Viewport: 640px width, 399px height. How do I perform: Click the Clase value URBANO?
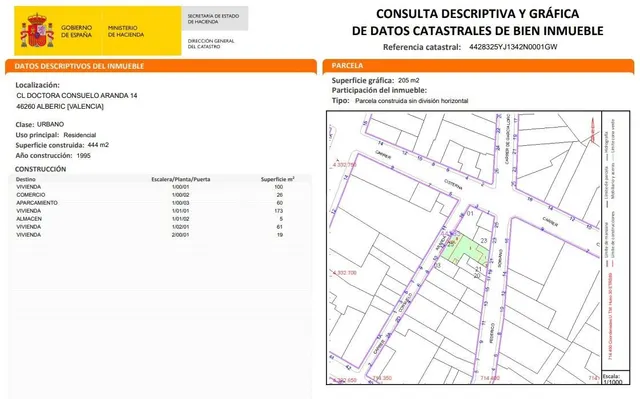click(50, 124)
